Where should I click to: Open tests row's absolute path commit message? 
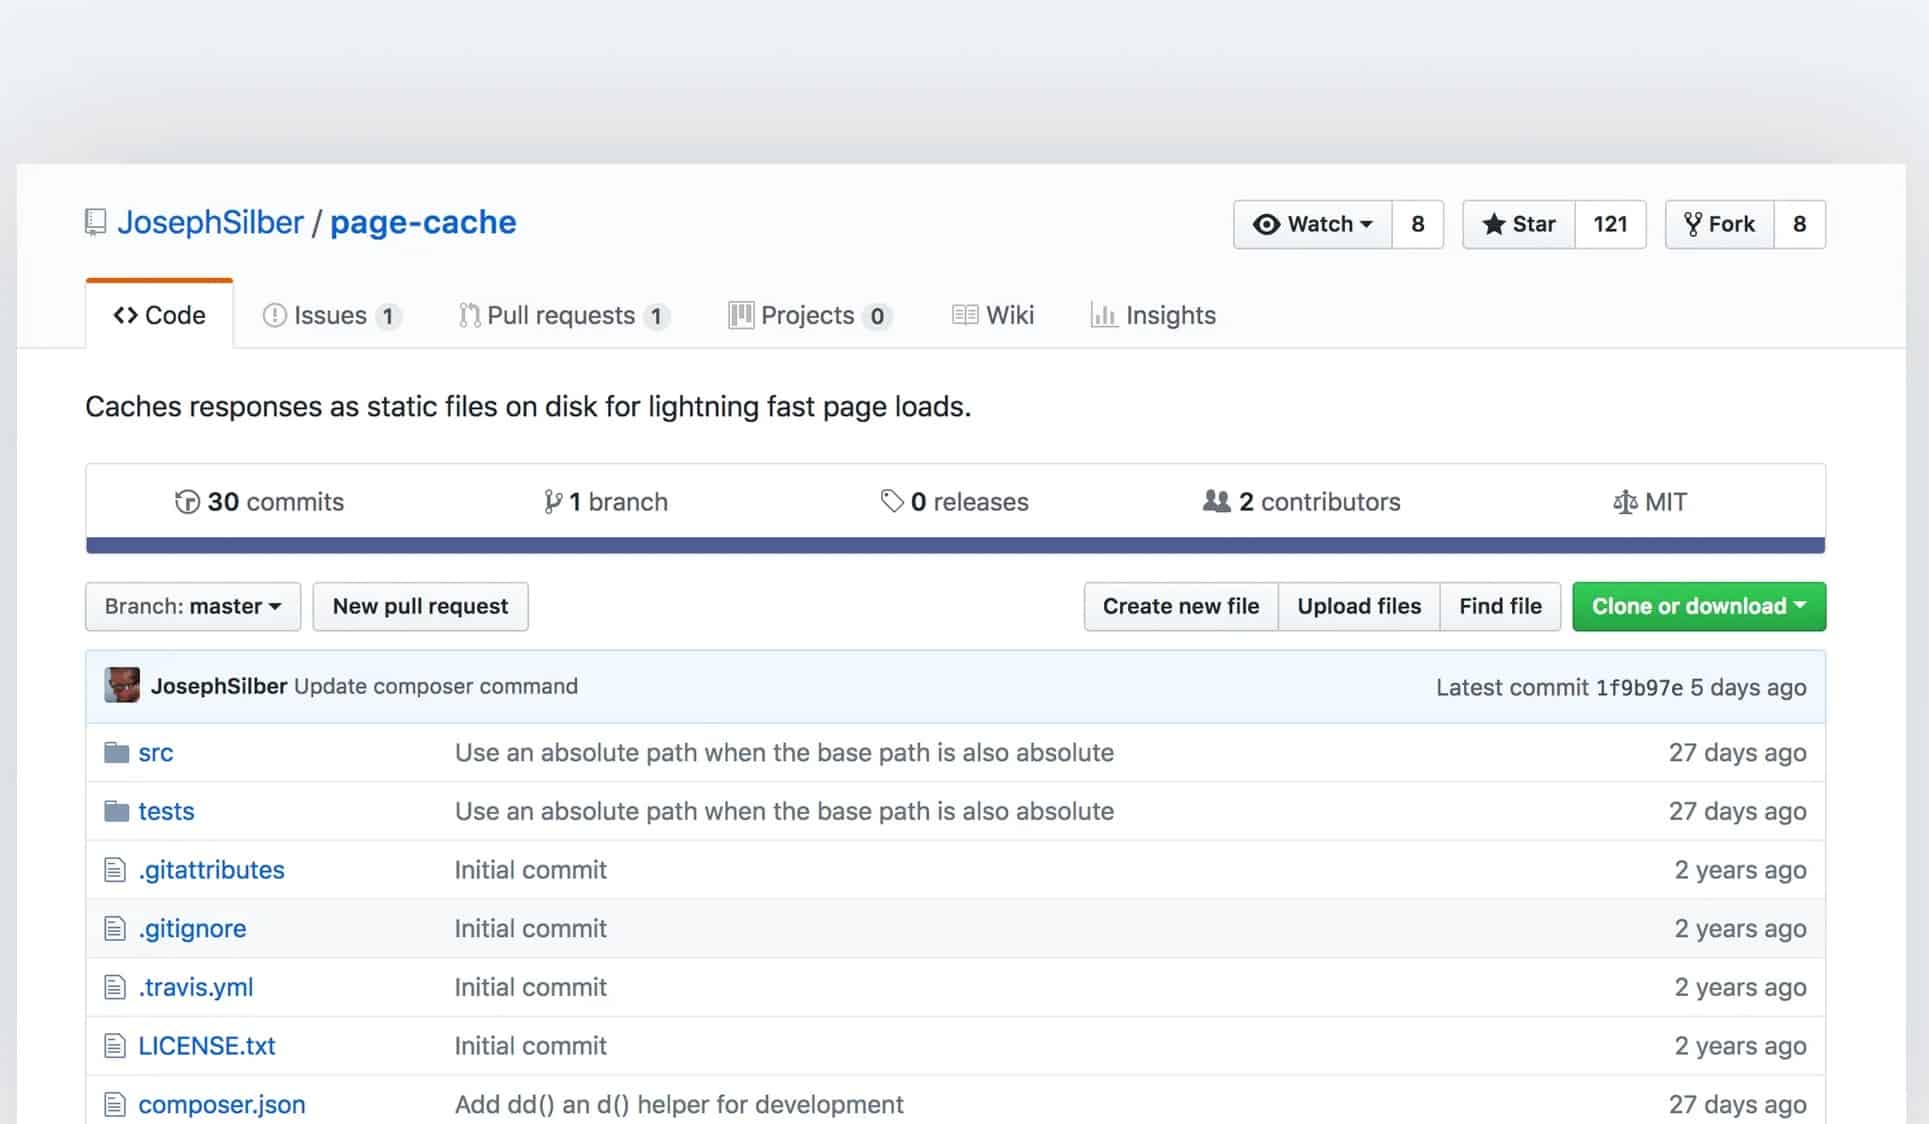pos(784,811)
